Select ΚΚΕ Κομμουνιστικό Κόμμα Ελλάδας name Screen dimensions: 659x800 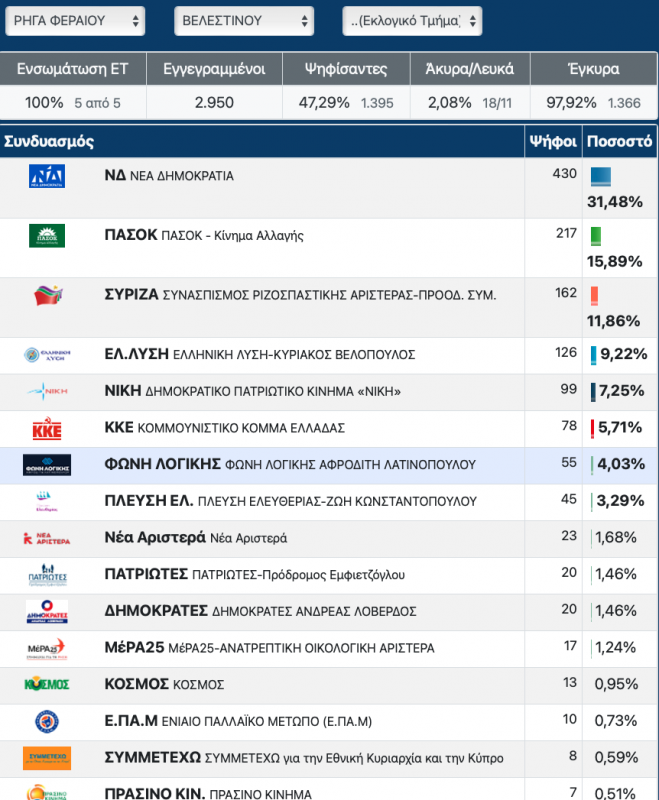point(224,428)
